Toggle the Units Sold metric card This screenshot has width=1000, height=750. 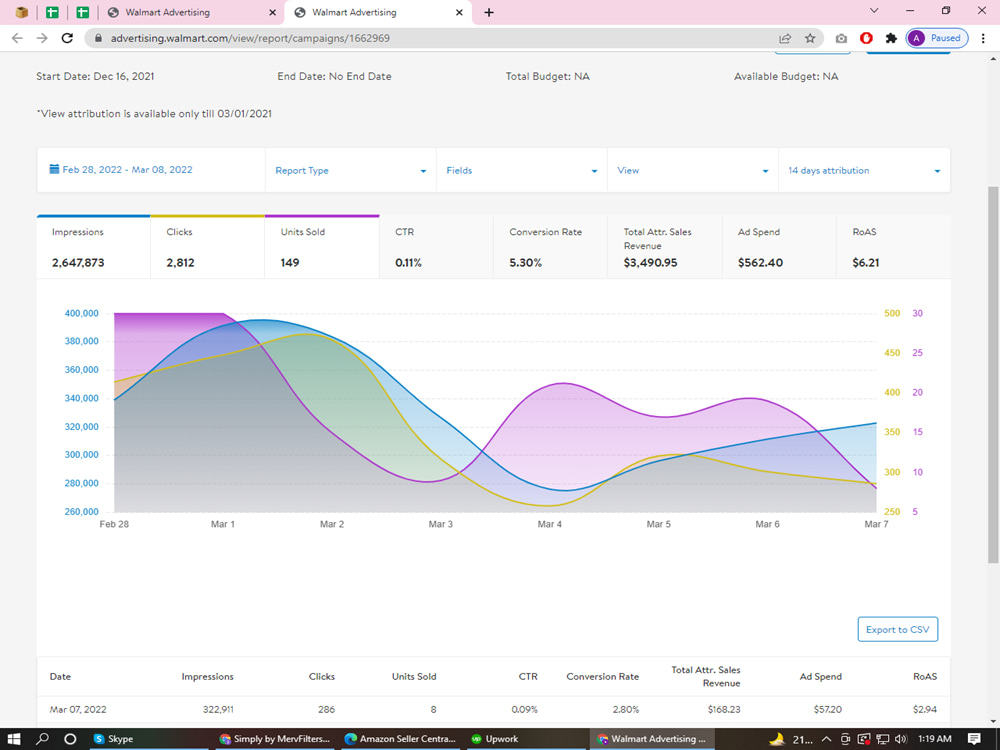pos(321,247)
